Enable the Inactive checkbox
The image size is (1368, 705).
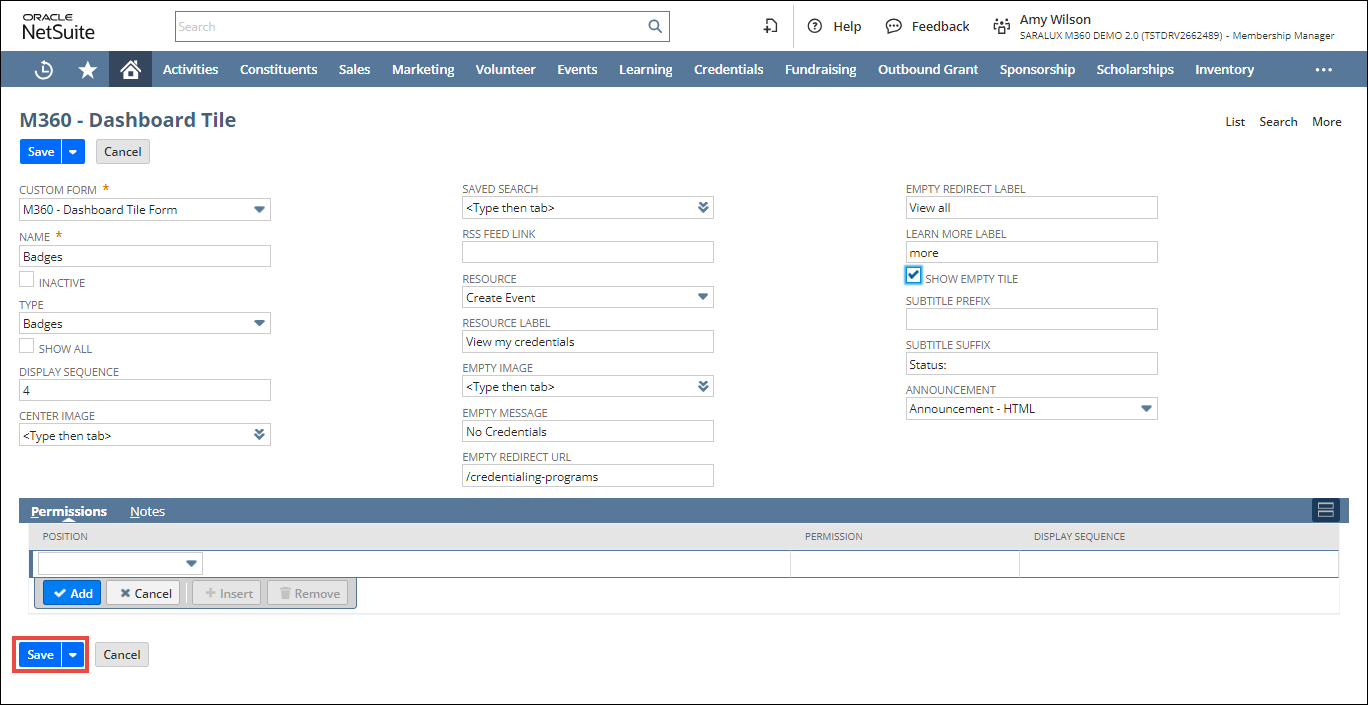pos(27,281)
